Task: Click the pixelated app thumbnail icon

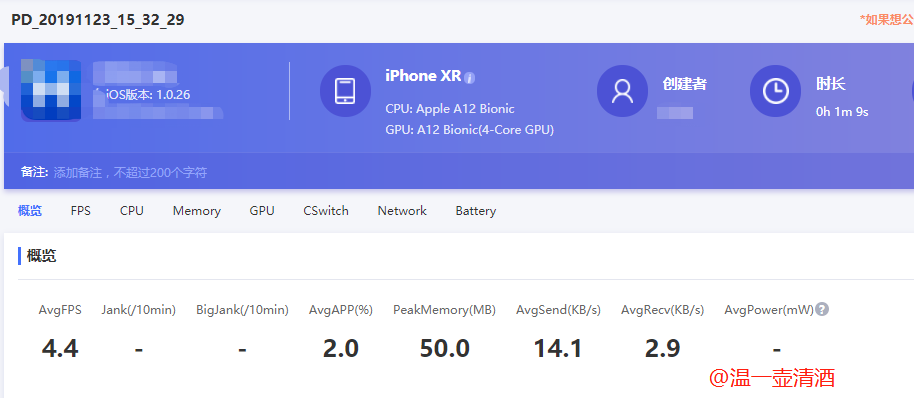Action: [x=51, y=90]
